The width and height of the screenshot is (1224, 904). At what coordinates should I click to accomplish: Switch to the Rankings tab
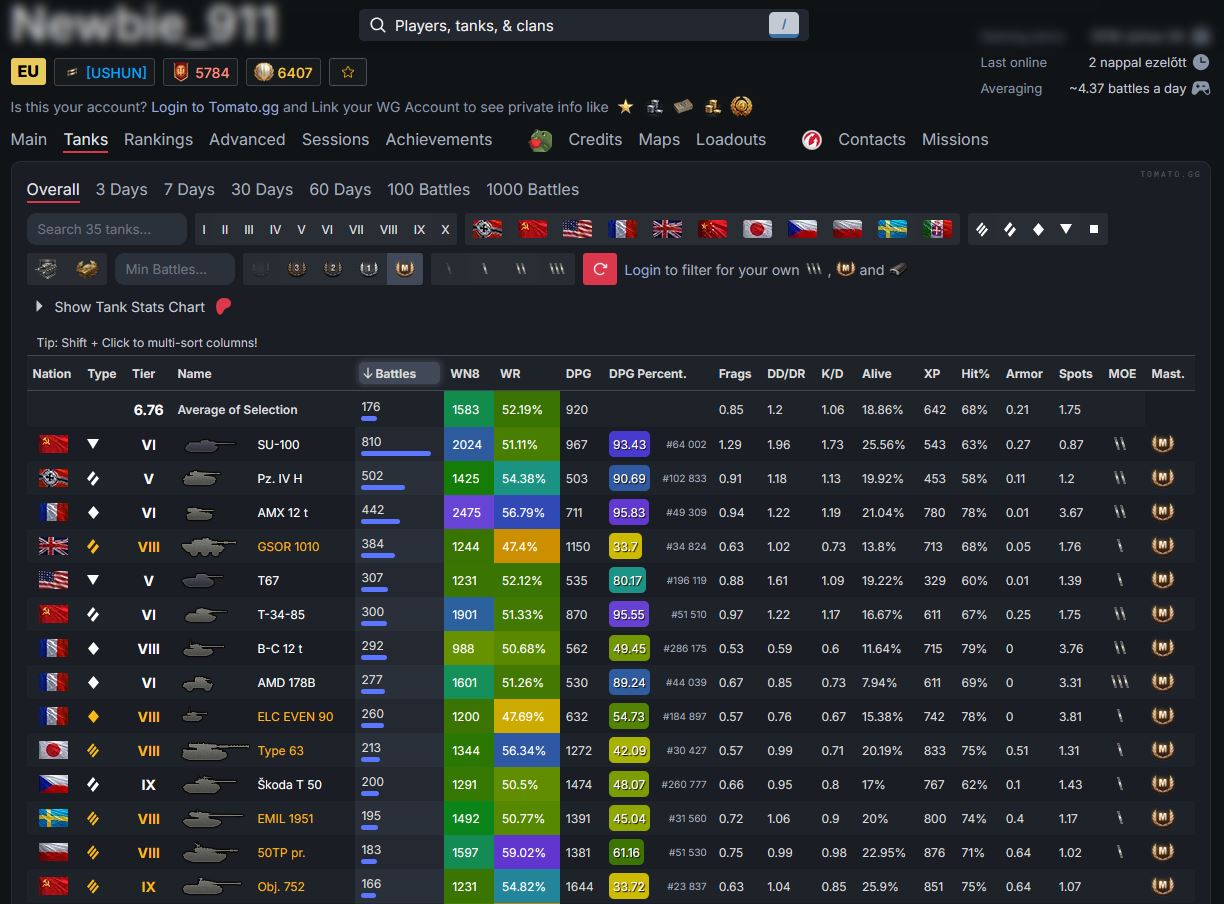(158, 140)
